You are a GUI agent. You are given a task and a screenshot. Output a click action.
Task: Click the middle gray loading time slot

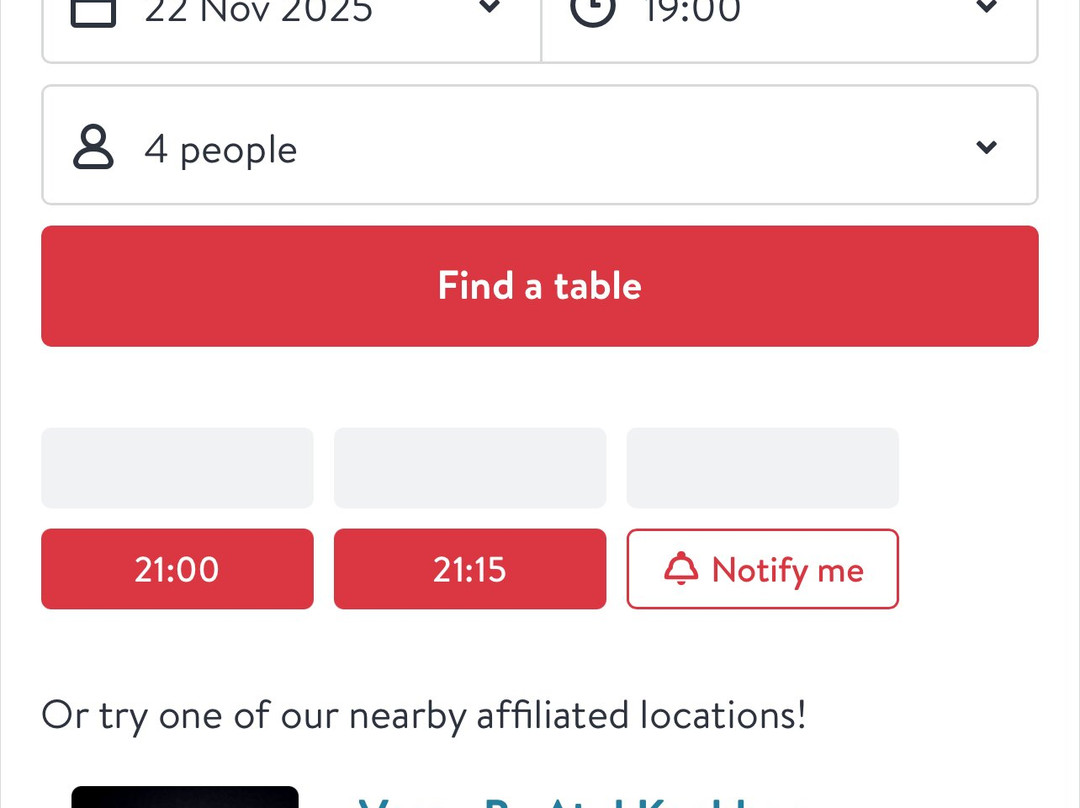coord(470,468)
